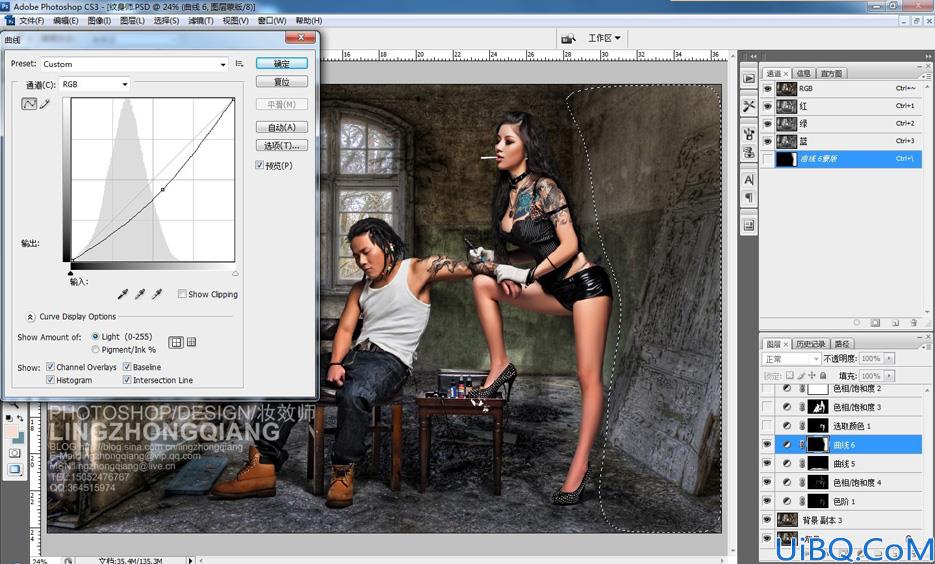The height and width of the screenshot is (564, 935).
Task: Switch to the simple 4x4 grid icon
Action: [175, 342]
